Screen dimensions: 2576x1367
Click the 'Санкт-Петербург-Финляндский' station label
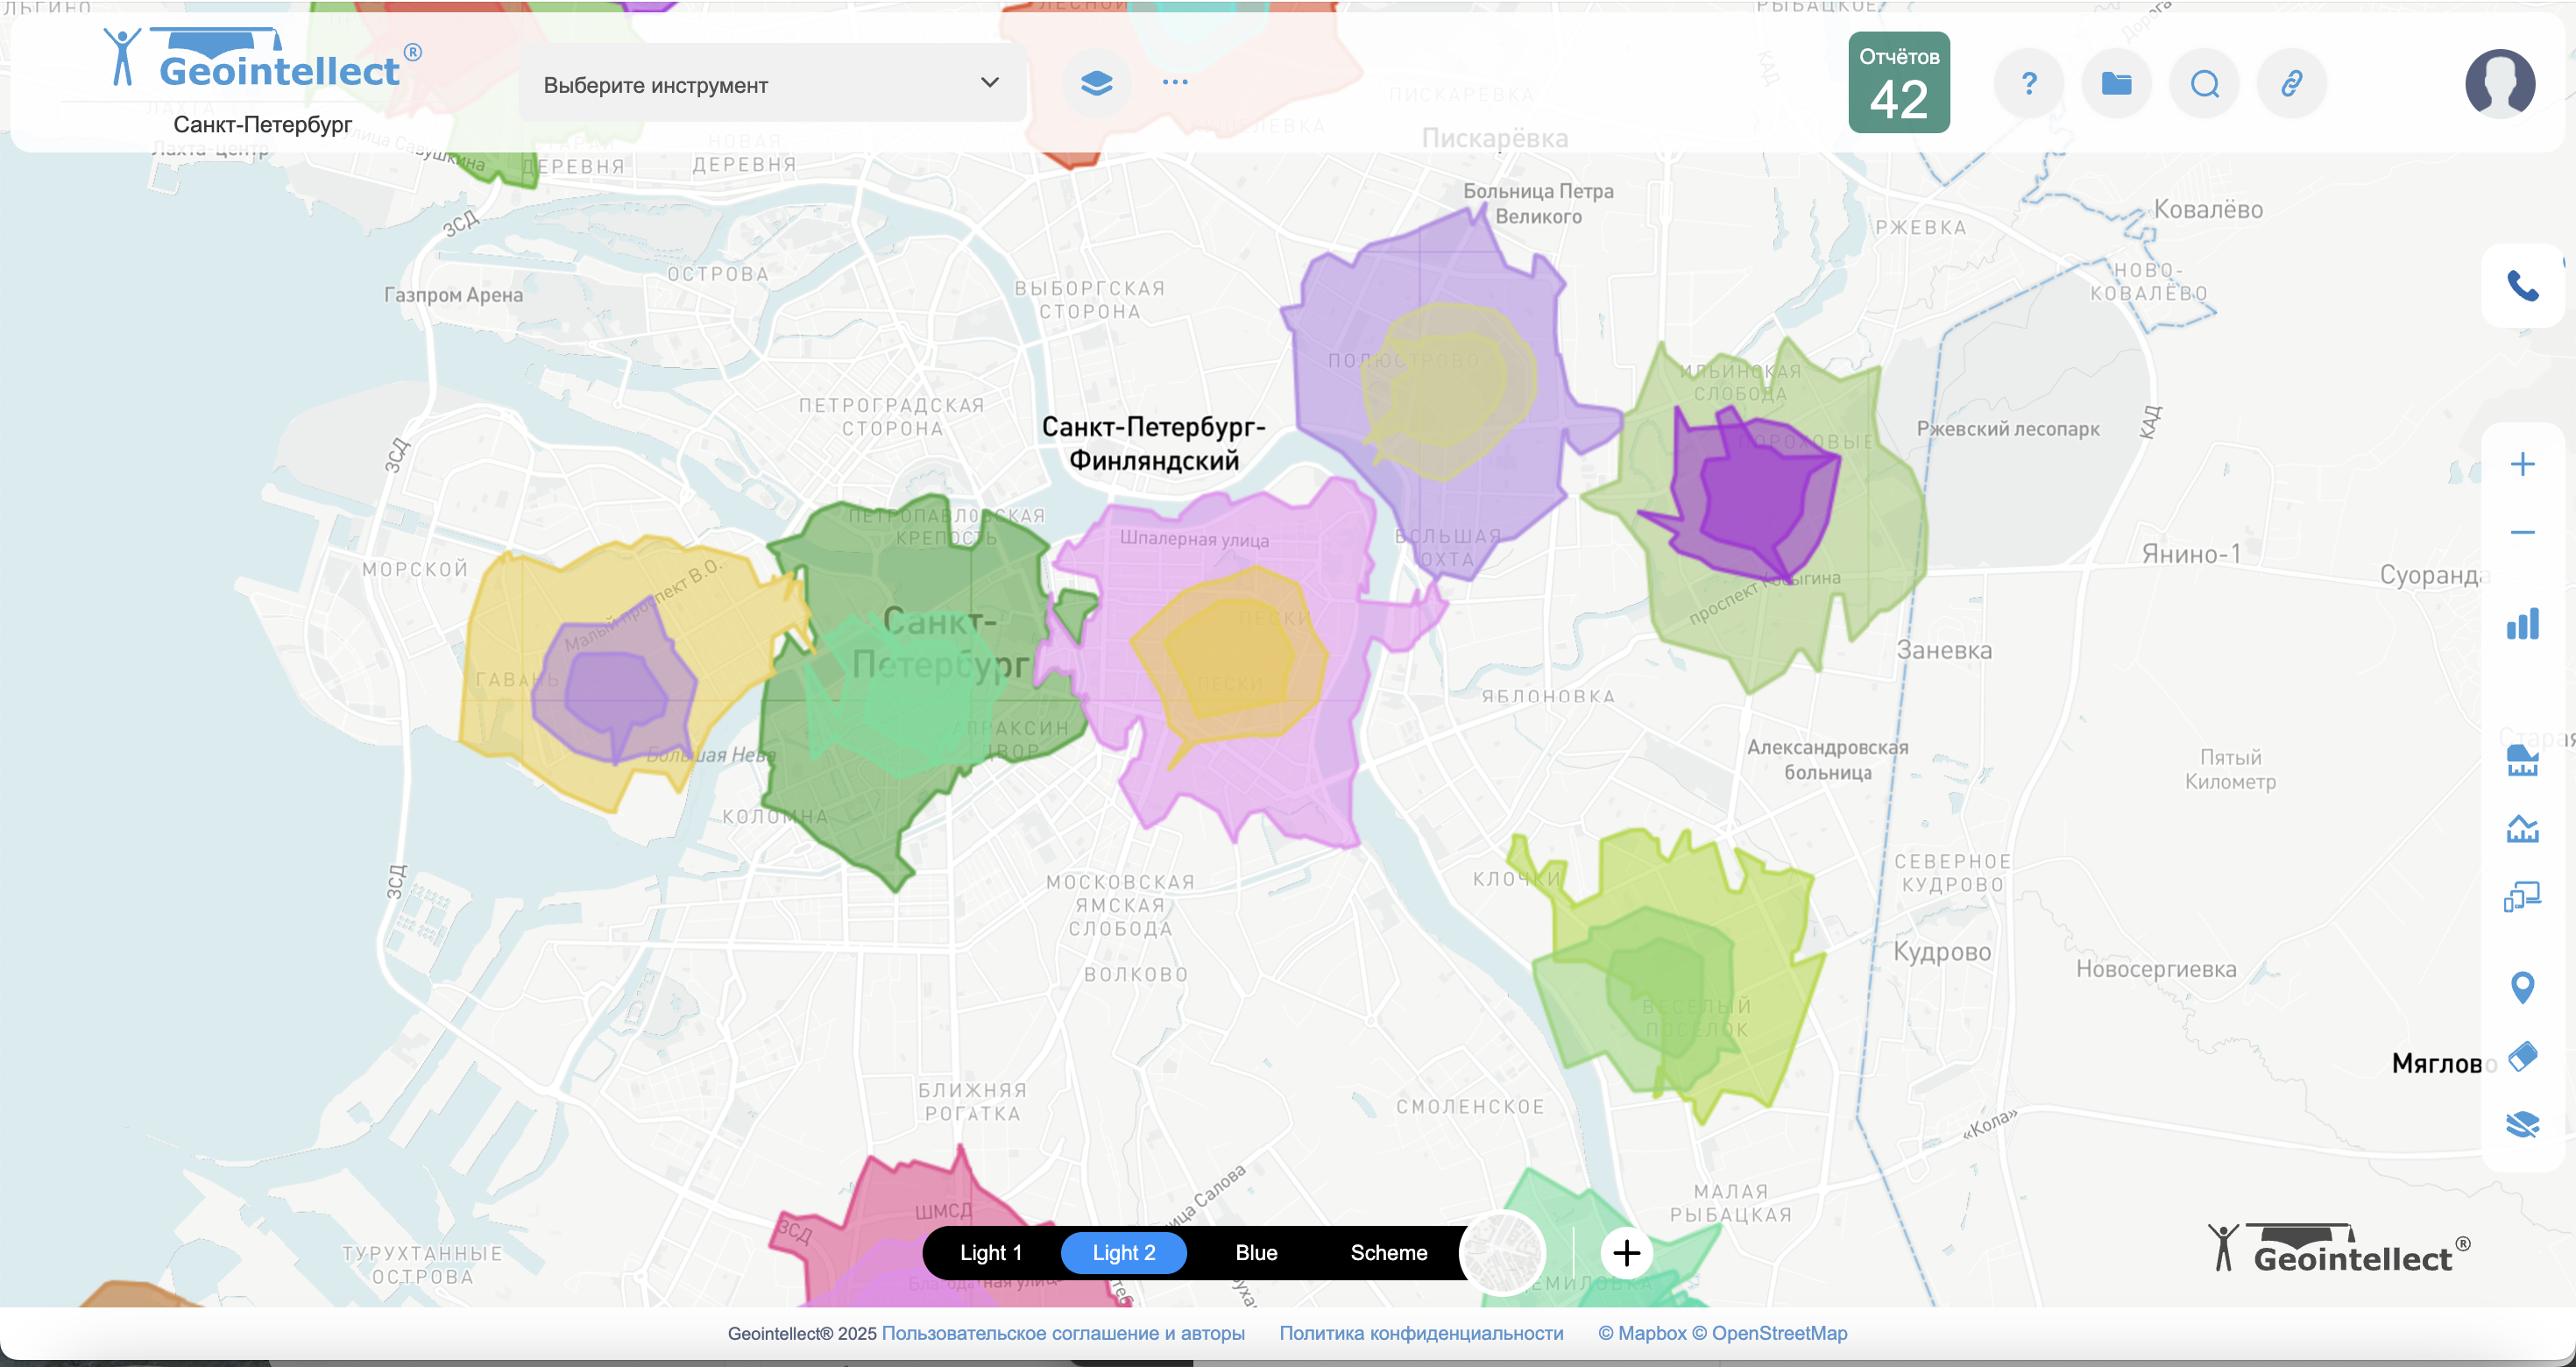[x=1154, y=444]
